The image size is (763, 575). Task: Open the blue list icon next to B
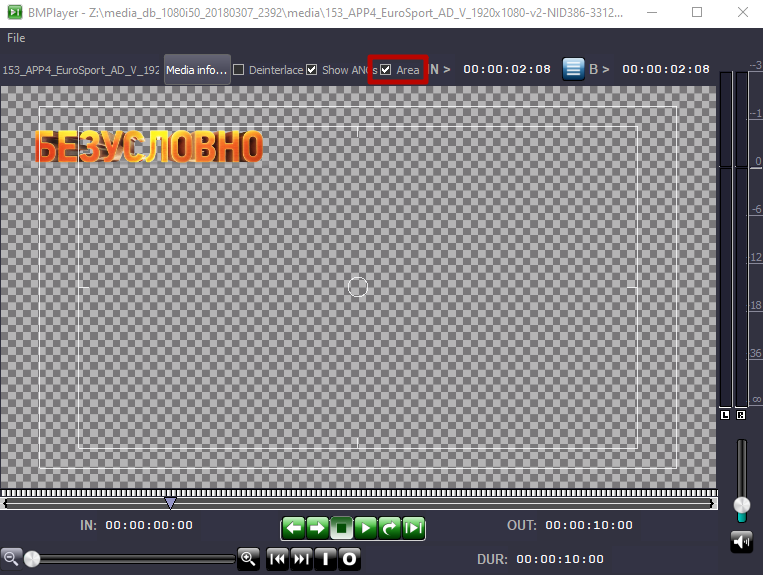(x=573, y=69)
